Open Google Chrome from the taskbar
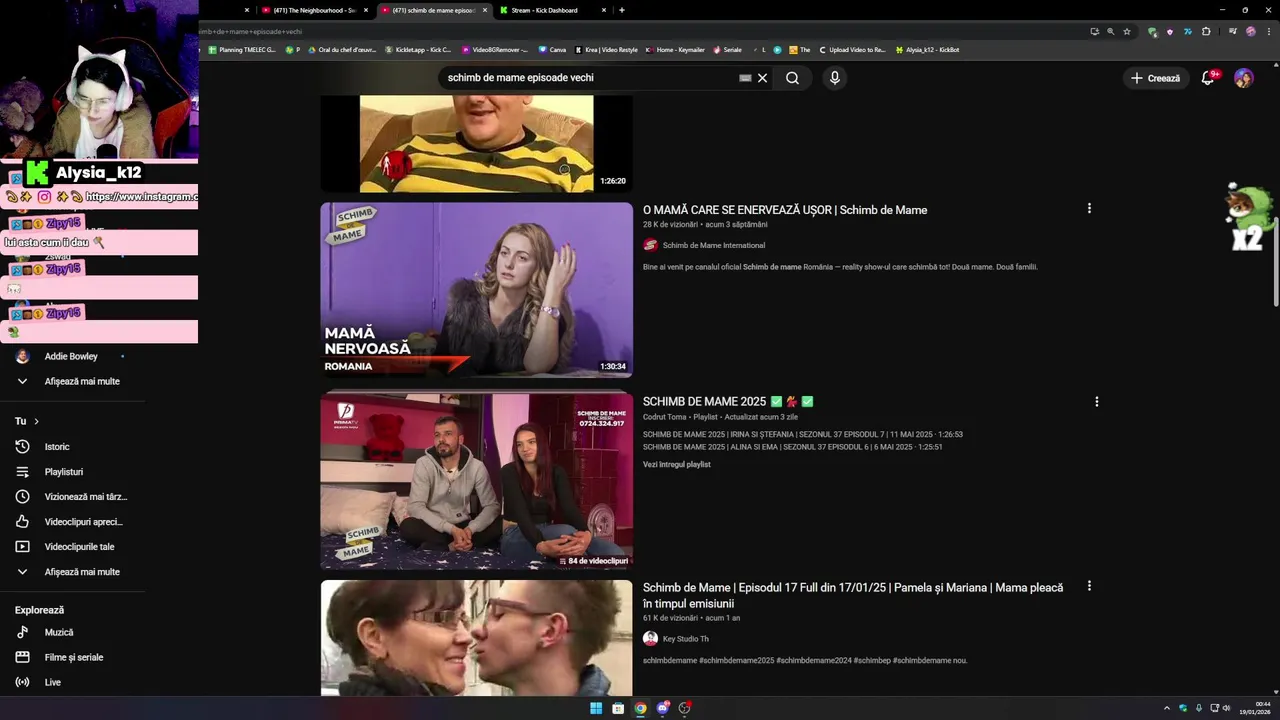 pyautogui.click(x=640, y=708)
